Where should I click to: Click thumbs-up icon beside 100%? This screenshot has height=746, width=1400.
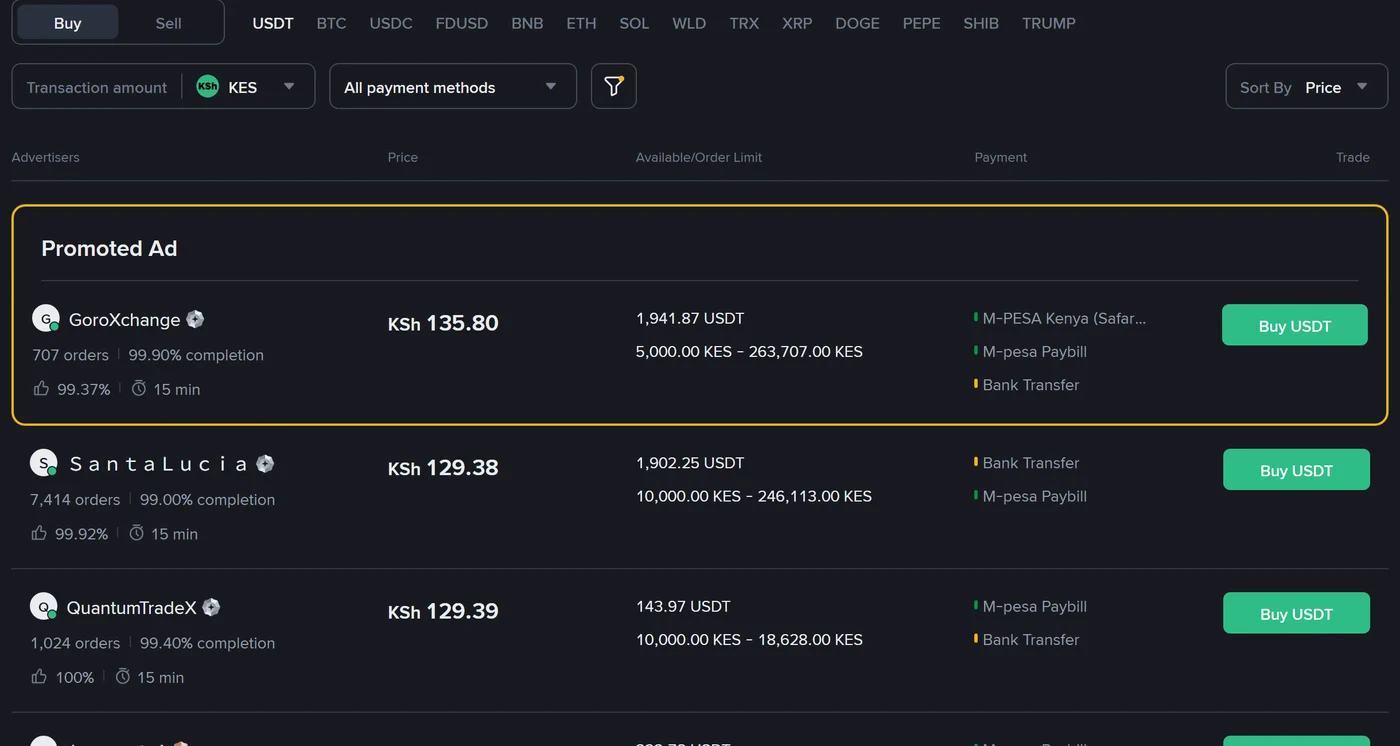click(39, 676)
